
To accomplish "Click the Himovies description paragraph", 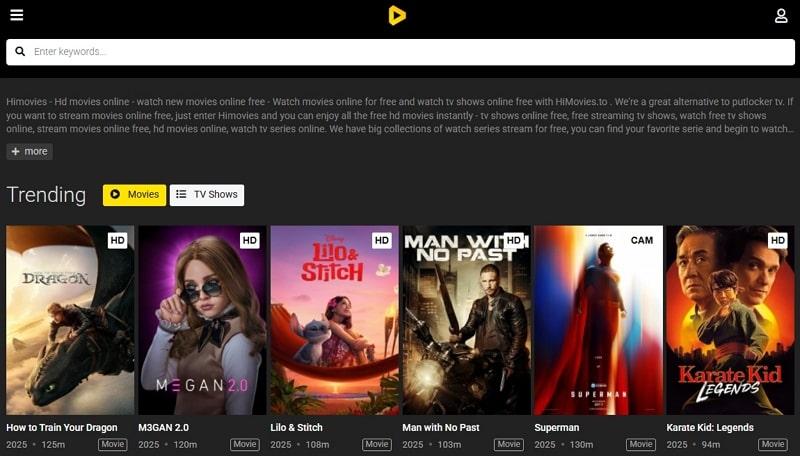I will (400, 115).
